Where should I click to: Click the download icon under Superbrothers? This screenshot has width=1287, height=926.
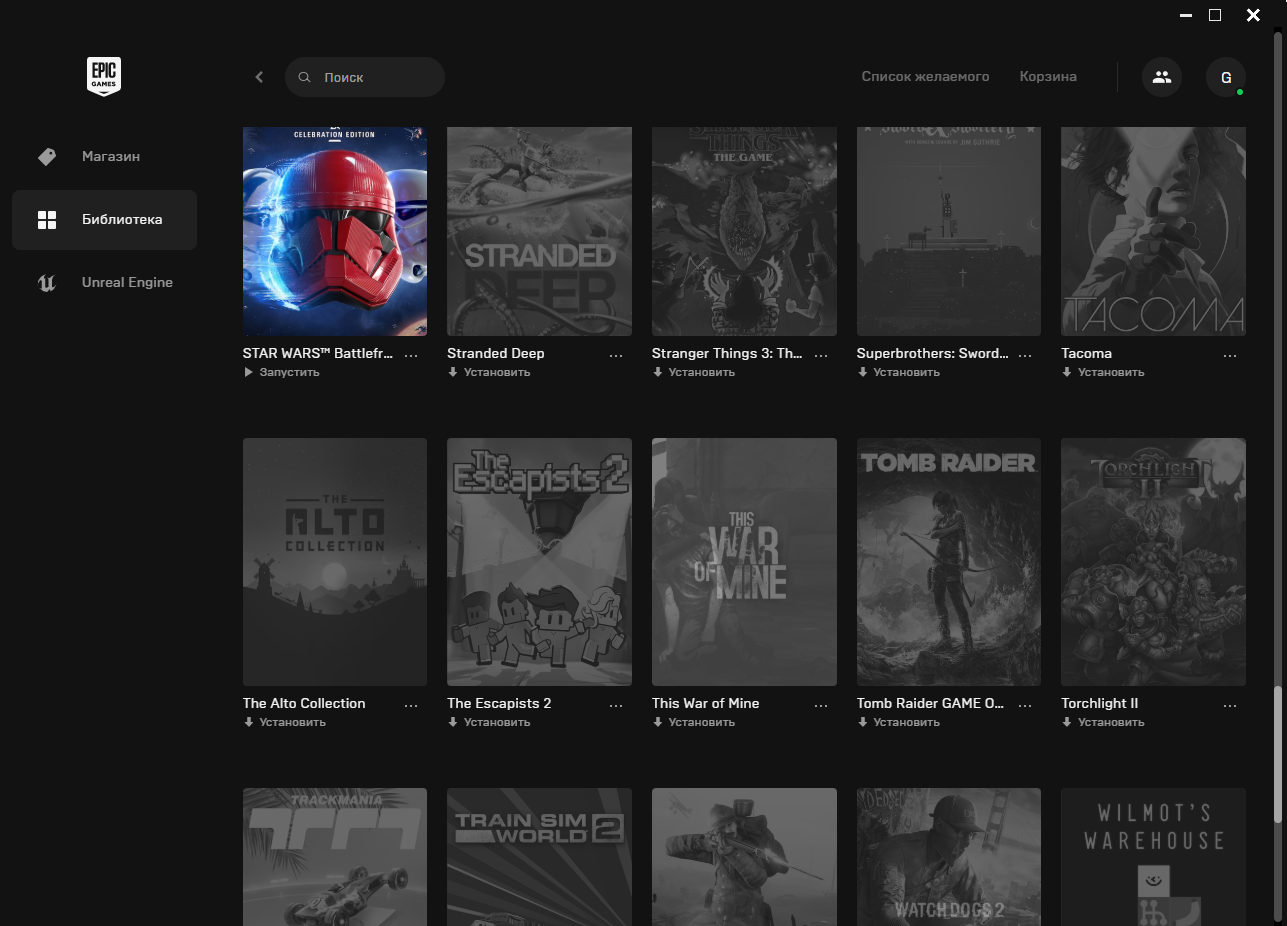pyautogui.click(x=862, y=372)
